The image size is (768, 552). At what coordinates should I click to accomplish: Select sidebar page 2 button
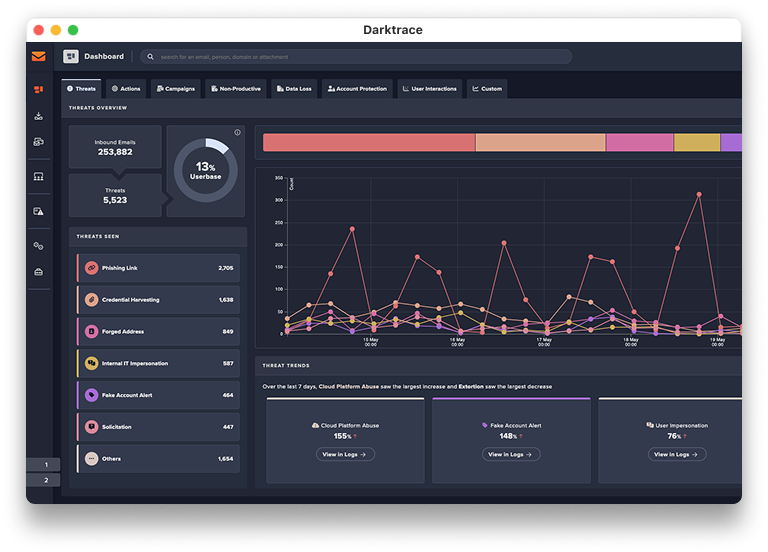(x=44, y=480)
